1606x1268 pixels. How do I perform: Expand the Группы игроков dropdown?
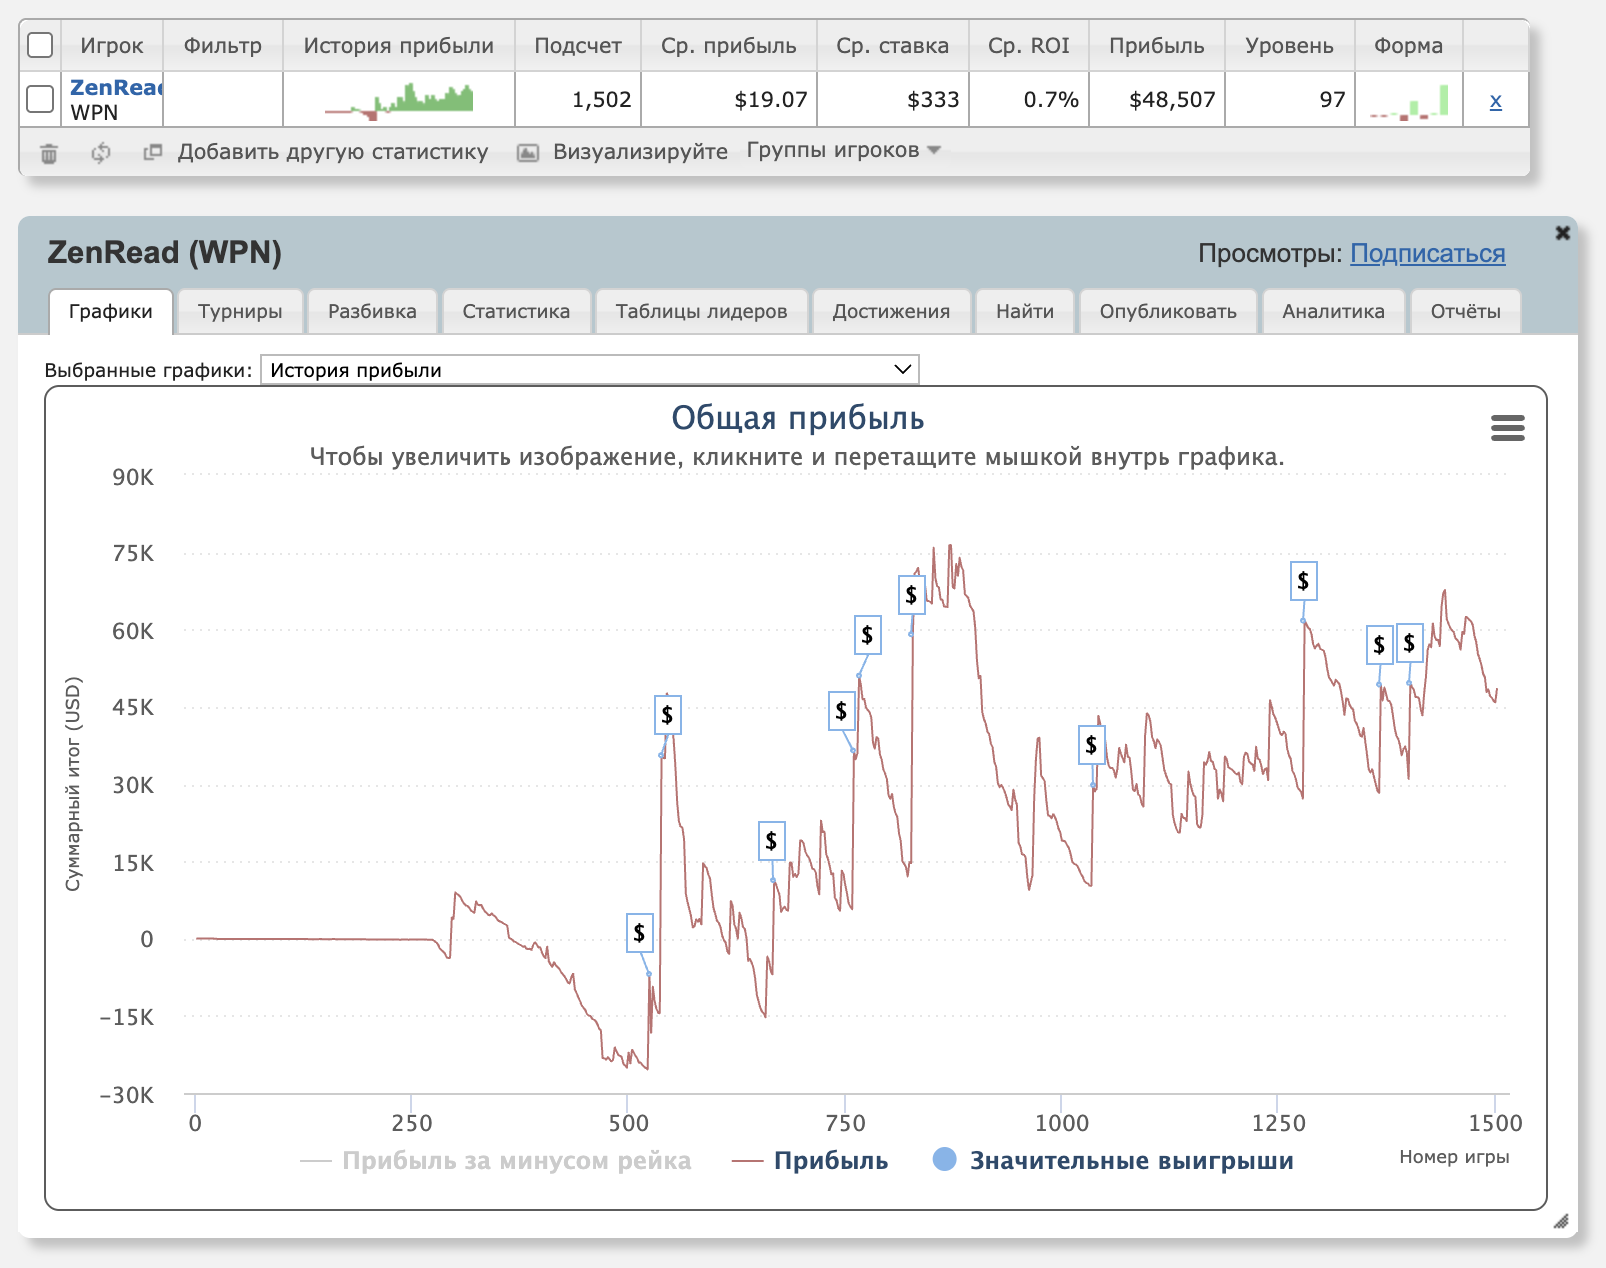point(843,150)
